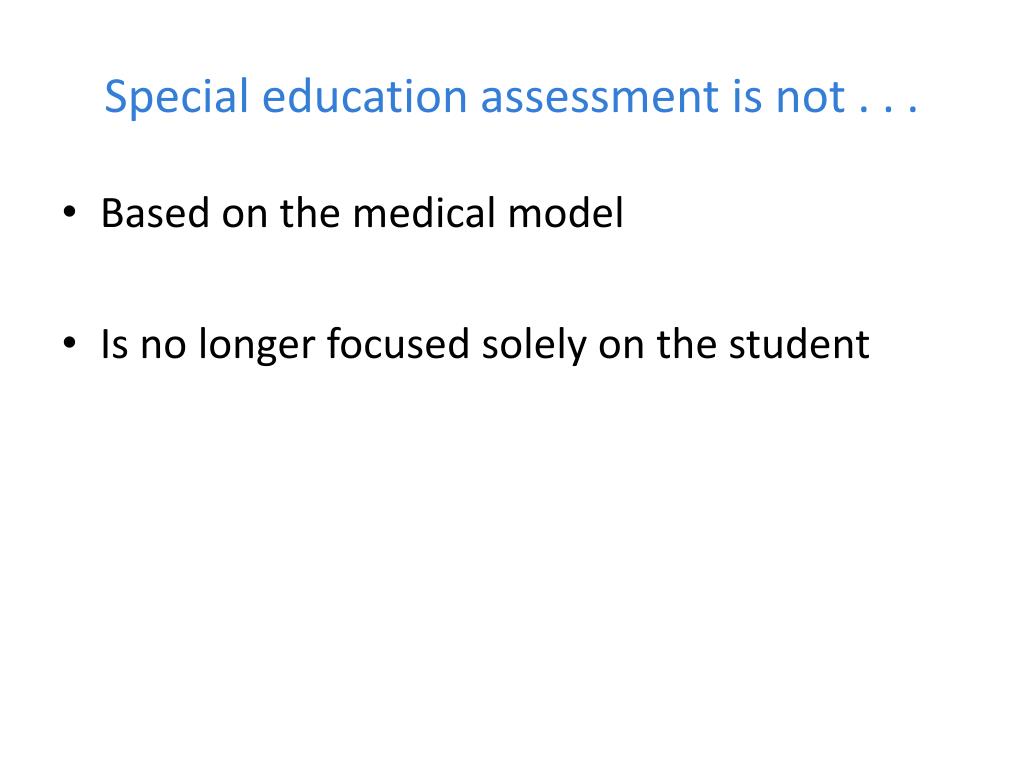The image size is (1024, 768).
Task: Select the first bullet point marker
Action: tap(69, 212)
